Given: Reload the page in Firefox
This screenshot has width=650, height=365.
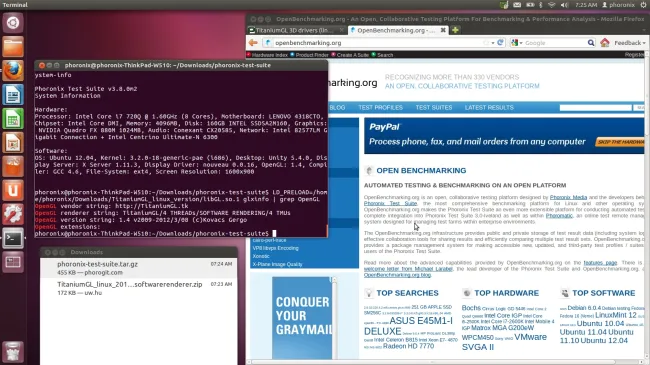Looking at the screenshot, I should [500, 43].
